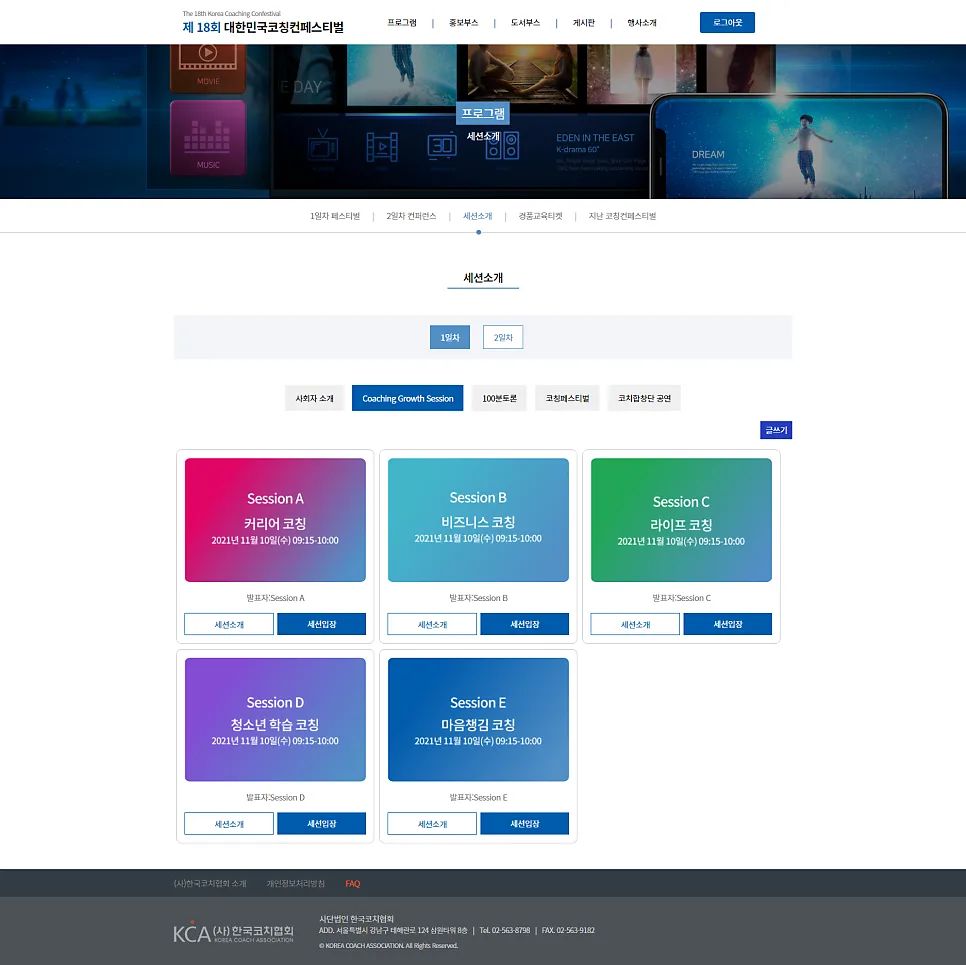This screenshot has height=965, width=966.
Task: Open the Session C 라이프 코칭 thumbnail
Action: point(681,519)
